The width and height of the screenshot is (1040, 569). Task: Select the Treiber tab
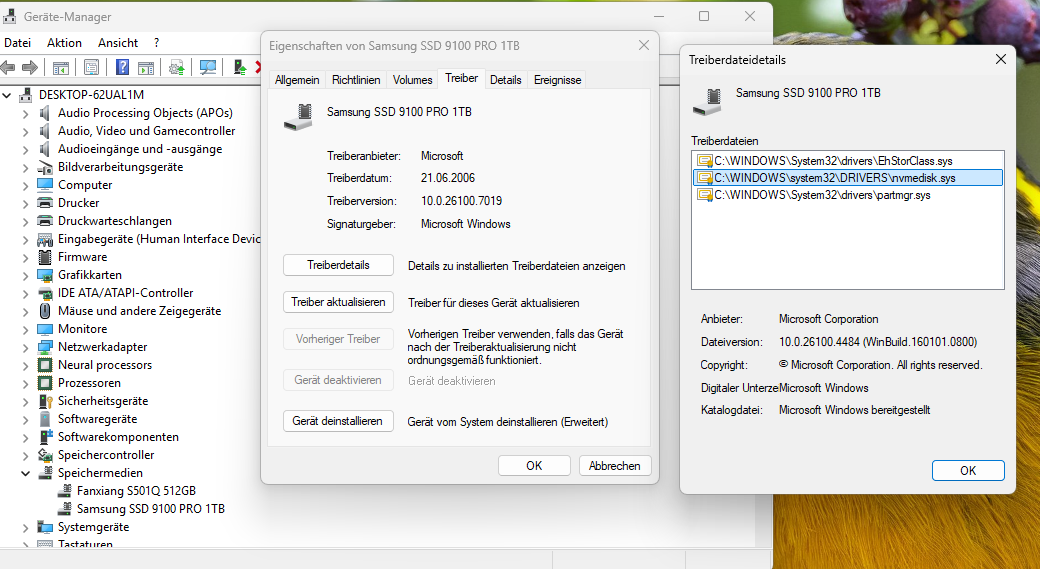(462, 78)
